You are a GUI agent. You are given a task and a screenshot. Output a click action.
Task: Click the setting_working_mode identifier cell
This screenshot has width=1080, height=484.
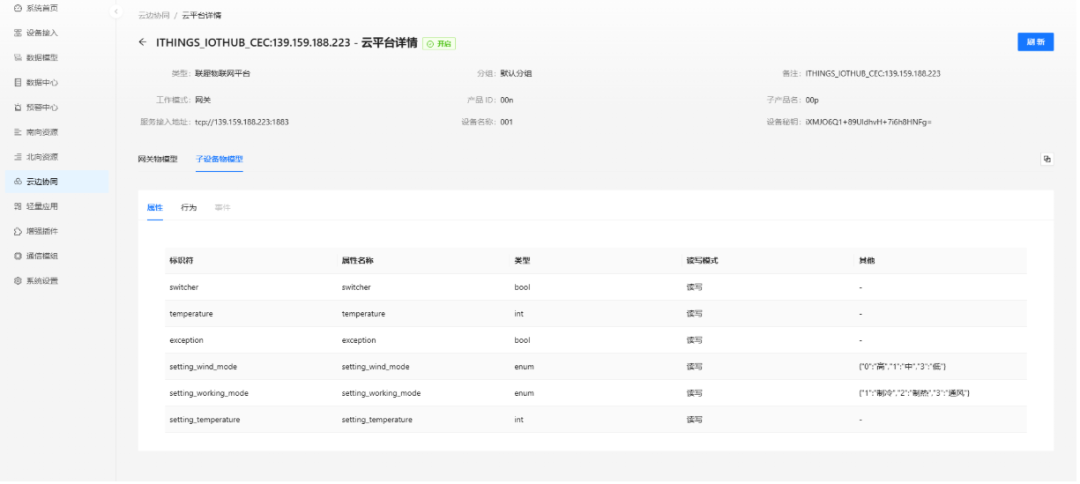pyautogui.click(x=209, y=393)
